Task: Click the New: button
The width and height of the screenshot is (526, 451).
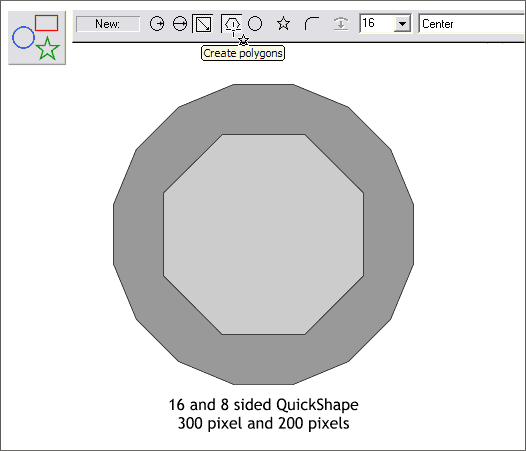Action: click(108, 24)
